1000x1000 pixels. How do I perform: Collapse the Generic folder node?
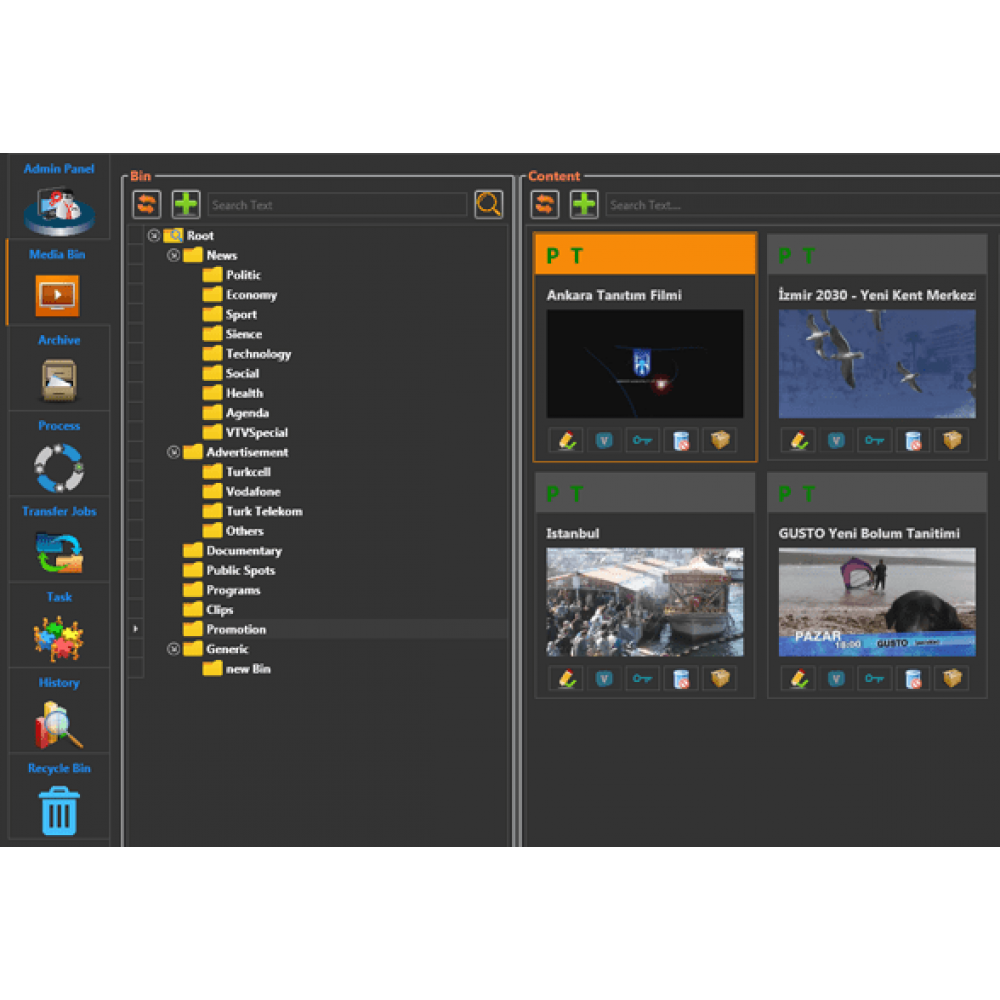click(x=173, y=649)
